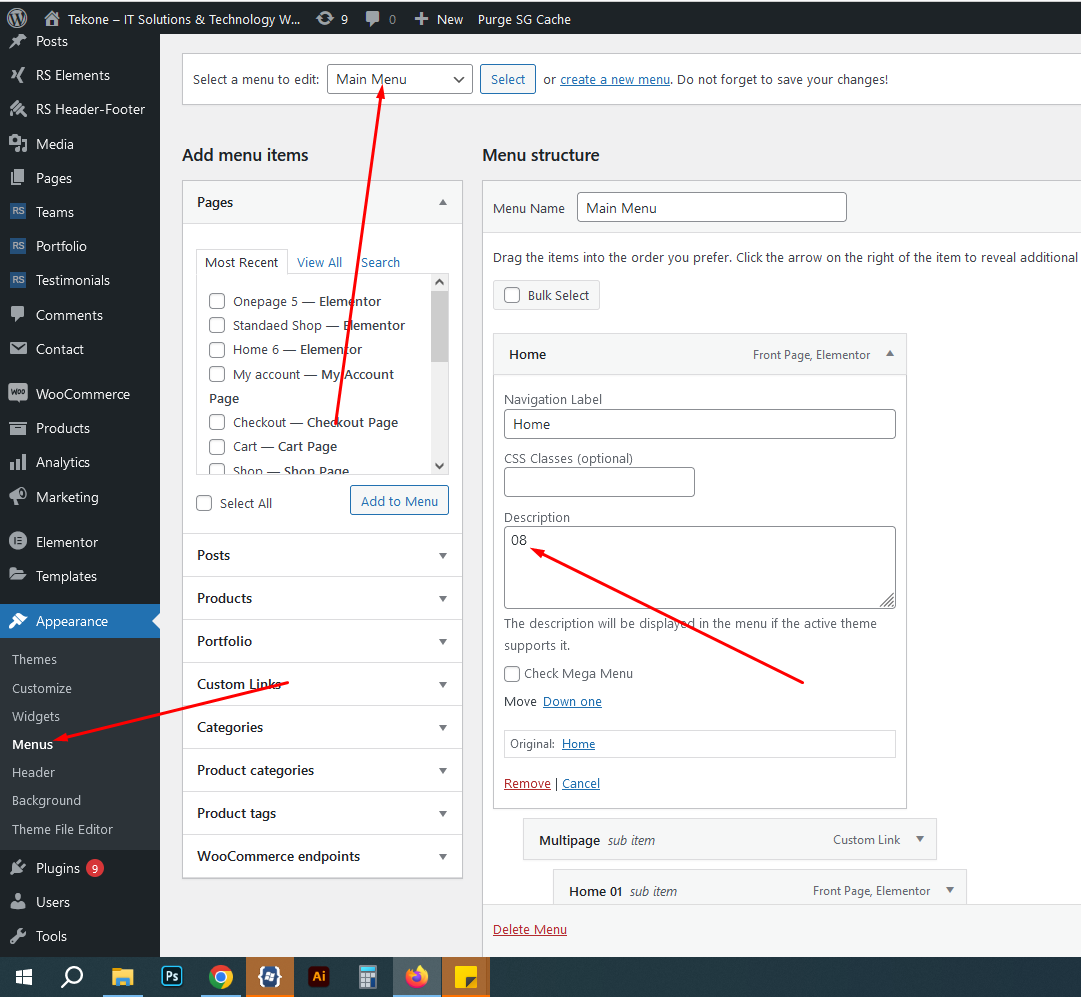
Task: Expand the Products panel in Add menu items
Action: click(x=443, y=598)
